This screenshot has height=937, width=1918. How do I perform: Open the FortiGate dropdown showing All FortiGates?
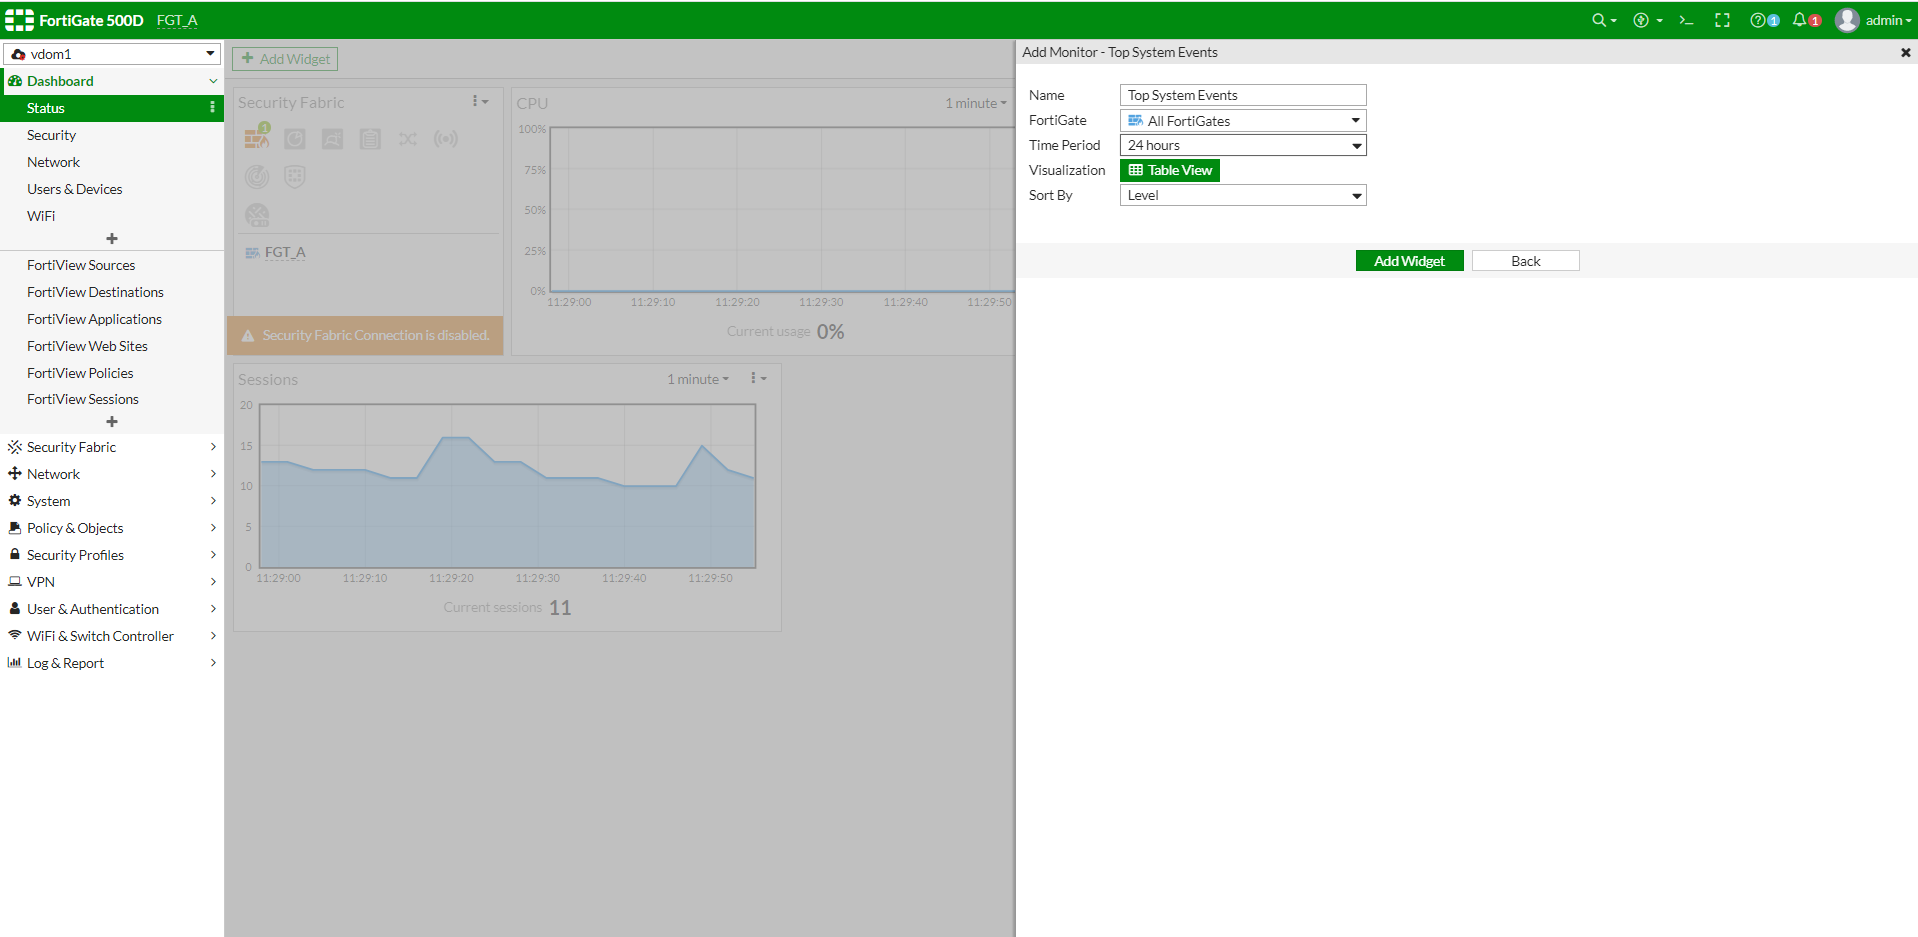[x=1243, y=121]
